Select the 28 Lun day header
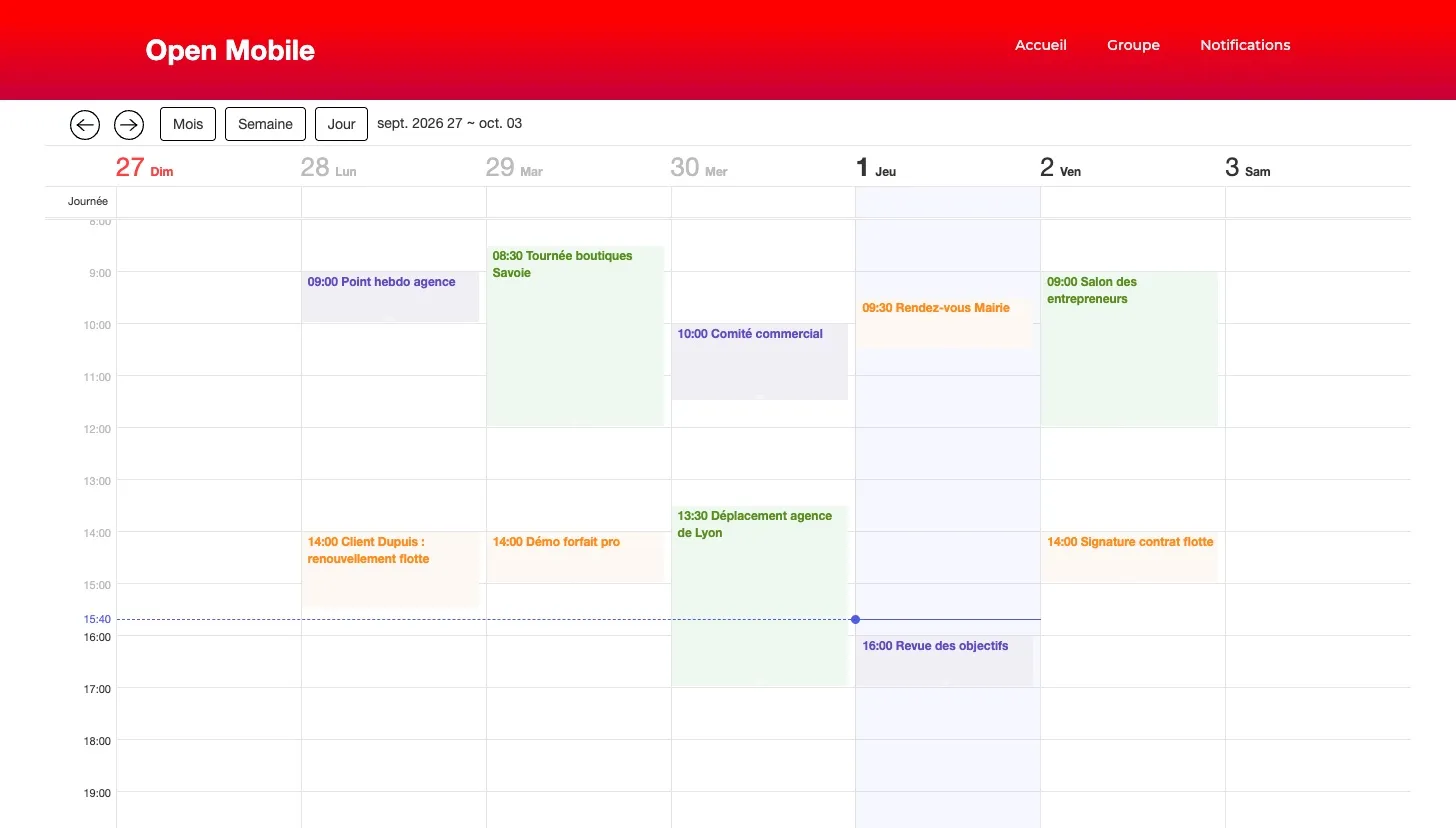The height and width of the screenshot is (828, 1456). click(328, 167)
